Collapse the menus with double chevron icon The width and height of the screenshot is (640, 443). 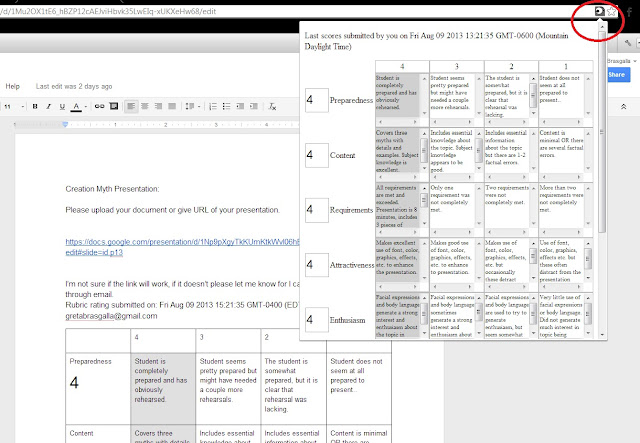(x=623, y=107)
